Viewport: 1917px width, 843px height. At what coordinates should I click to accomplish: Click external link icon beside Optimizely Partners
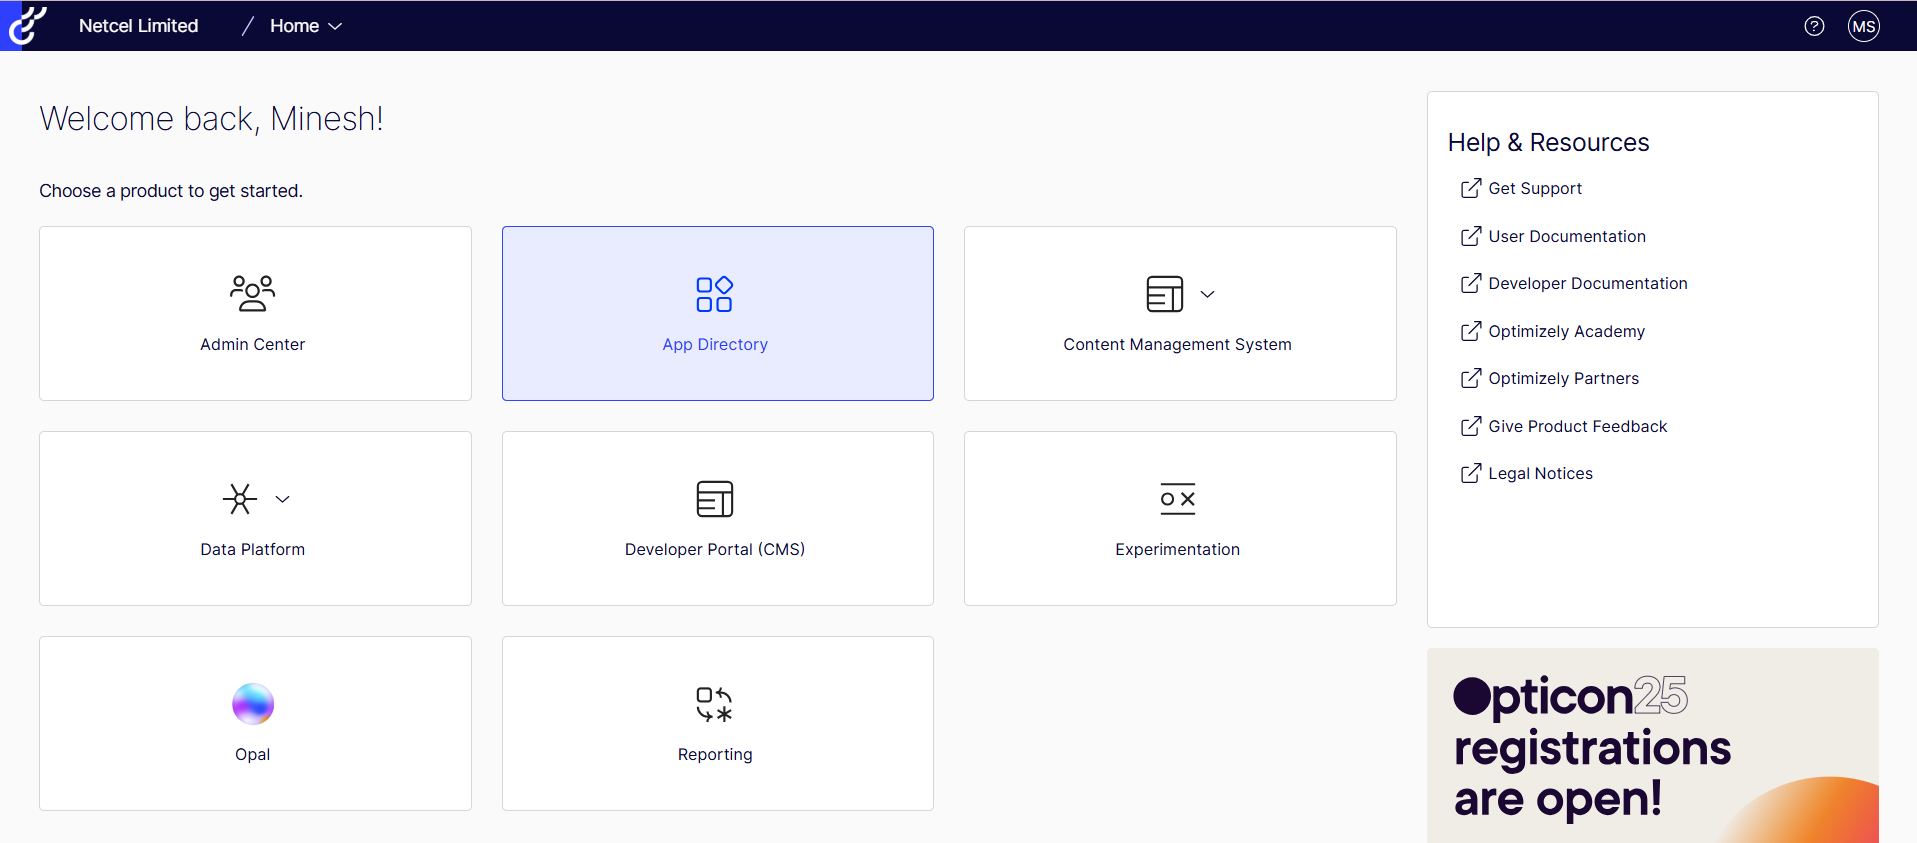[x=1471, y=378]
